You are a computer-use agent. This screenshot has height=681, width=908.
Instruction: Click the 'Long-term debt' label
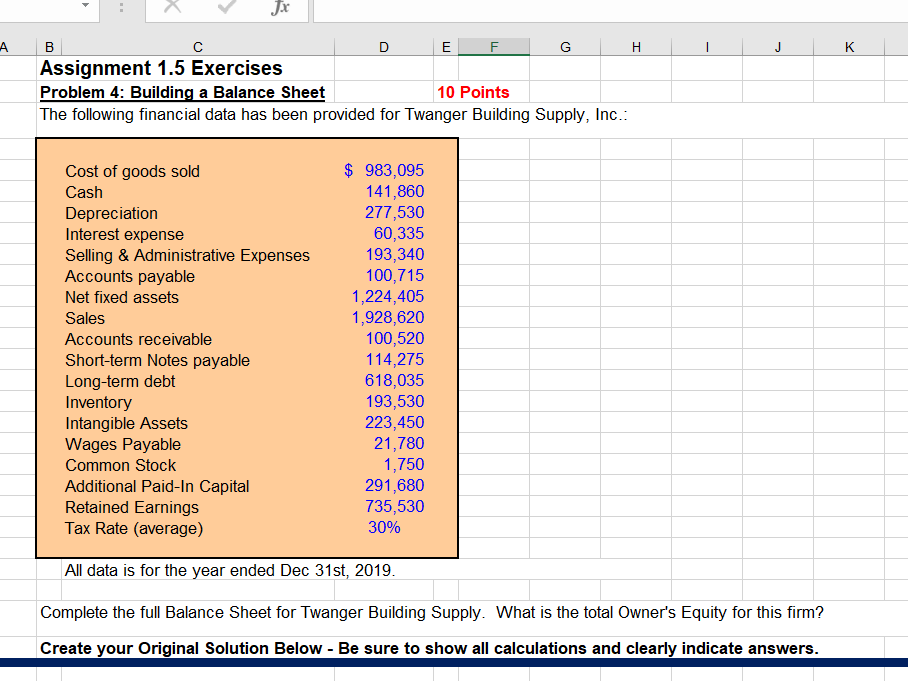tap(120, 382)
